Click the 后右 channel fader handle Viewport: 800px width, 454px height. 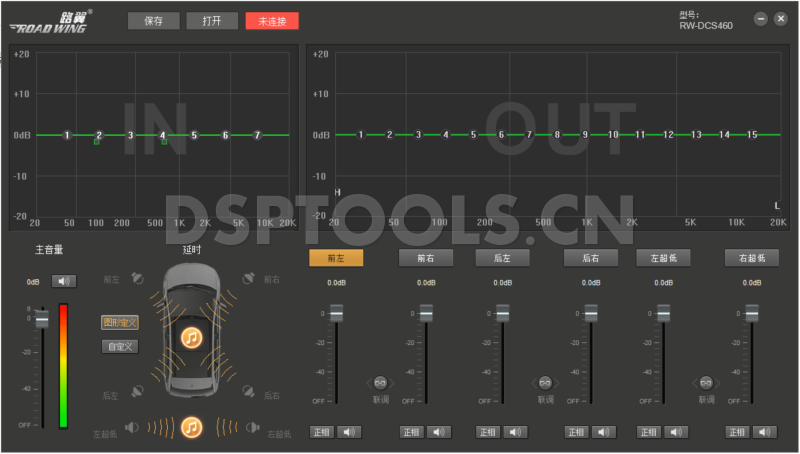591,313
